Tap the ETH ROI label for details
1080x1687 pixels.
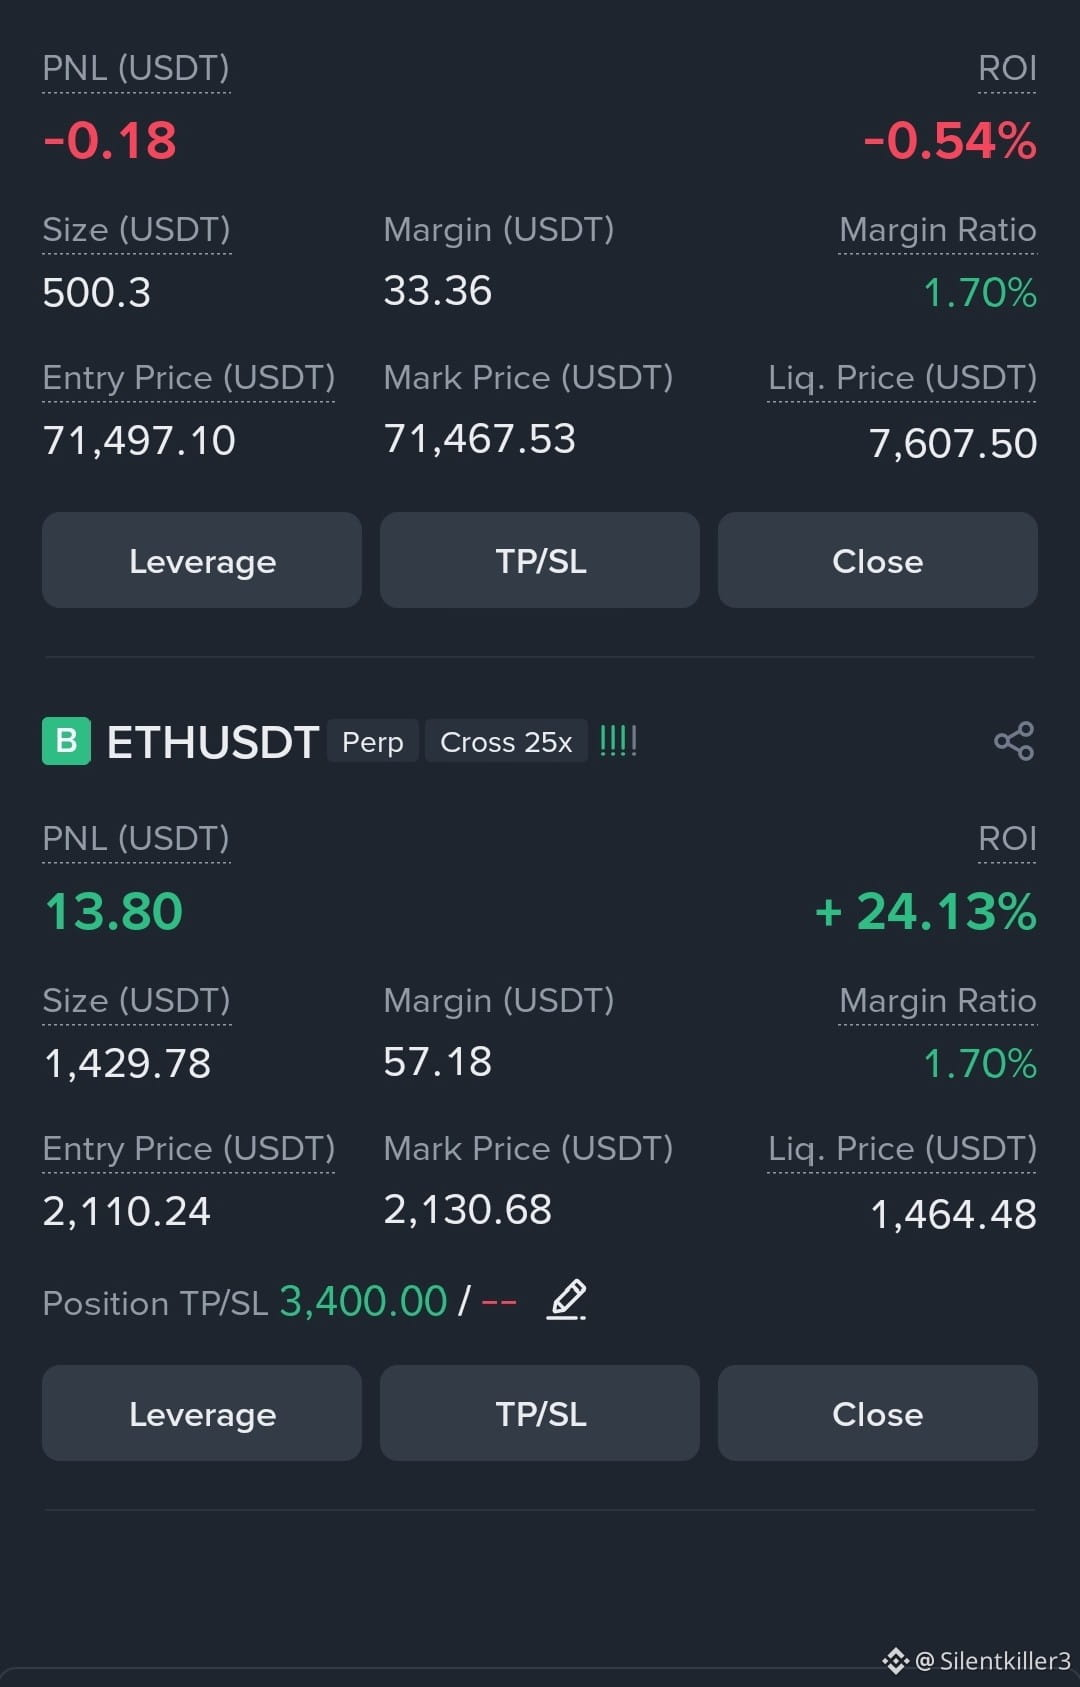tap(1007, 839)
